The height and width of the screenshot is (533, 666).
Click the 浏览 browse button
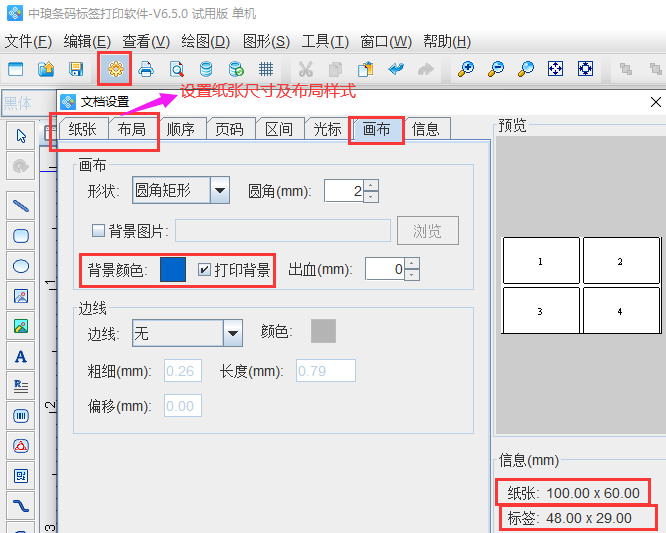428,231
